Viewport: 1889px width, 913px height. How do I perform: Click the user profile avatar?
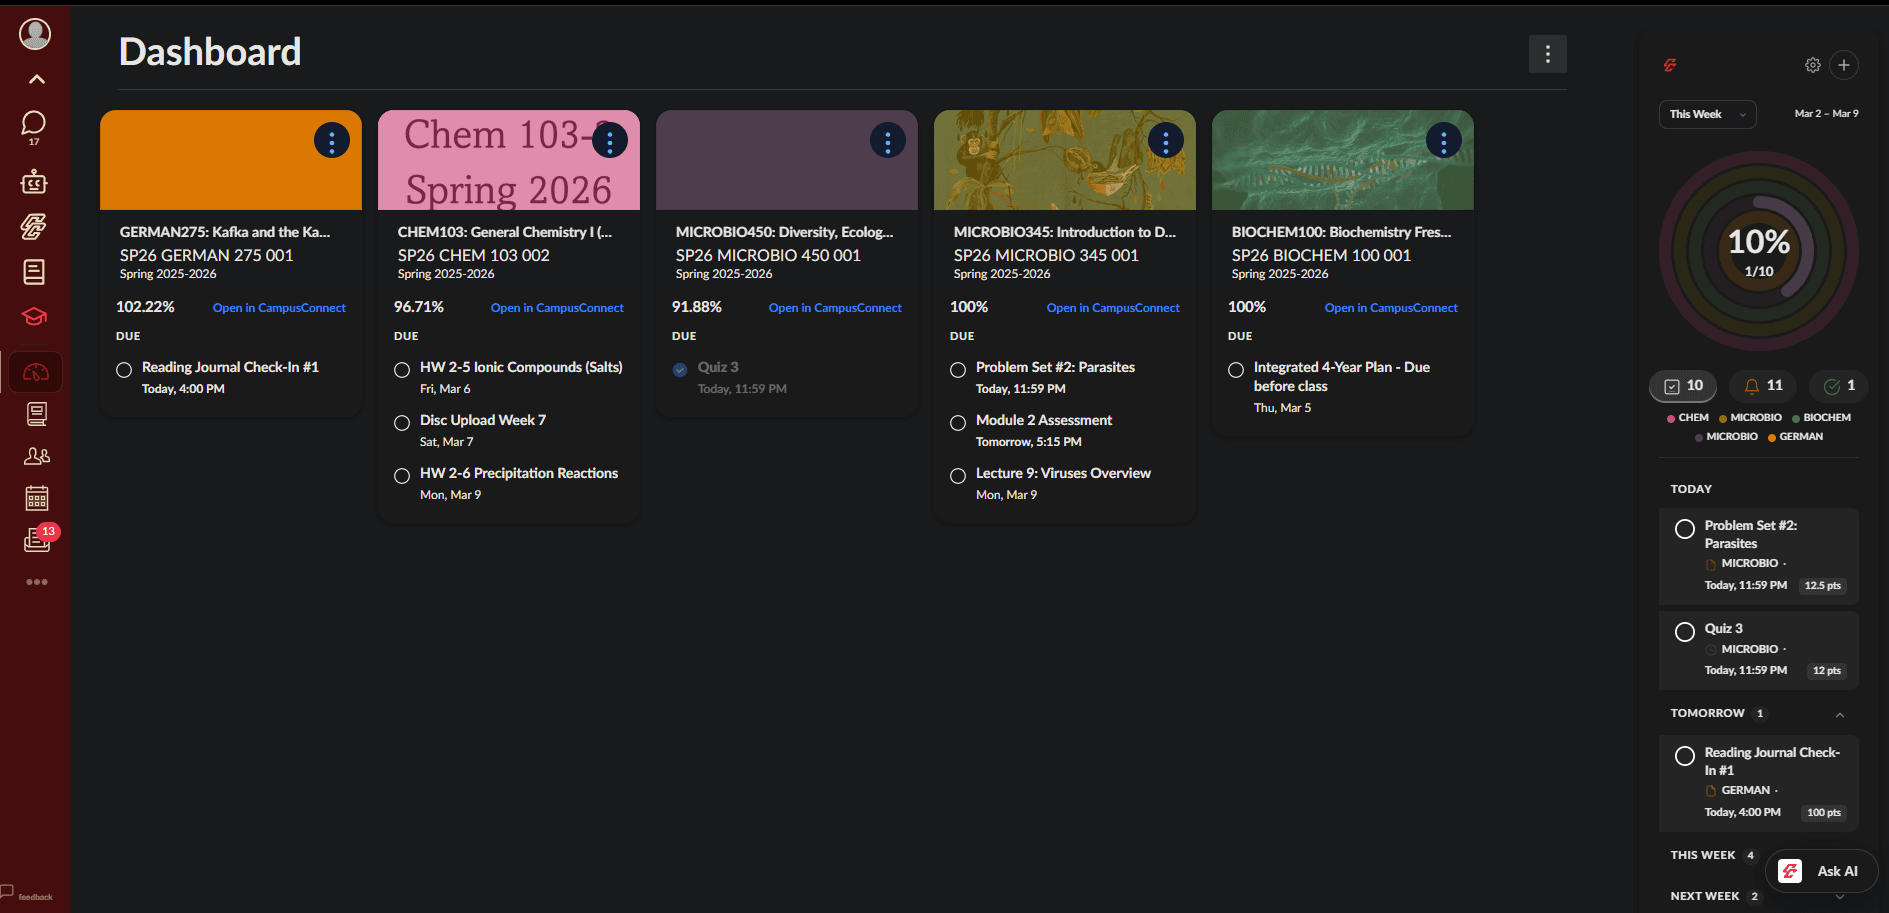coord(35,34)
